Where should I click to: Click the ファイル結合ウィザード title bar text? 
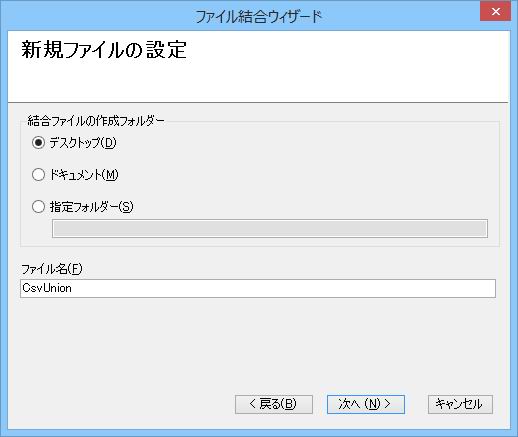258,17
